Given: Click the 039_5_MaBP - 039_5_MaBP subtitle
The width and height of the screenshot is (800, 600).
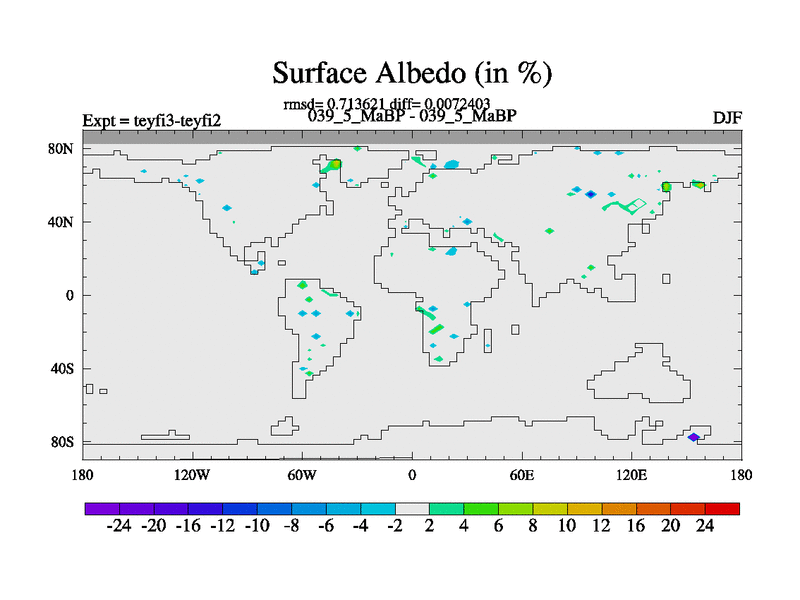Looking at the screenshot, I should point(412,116).
